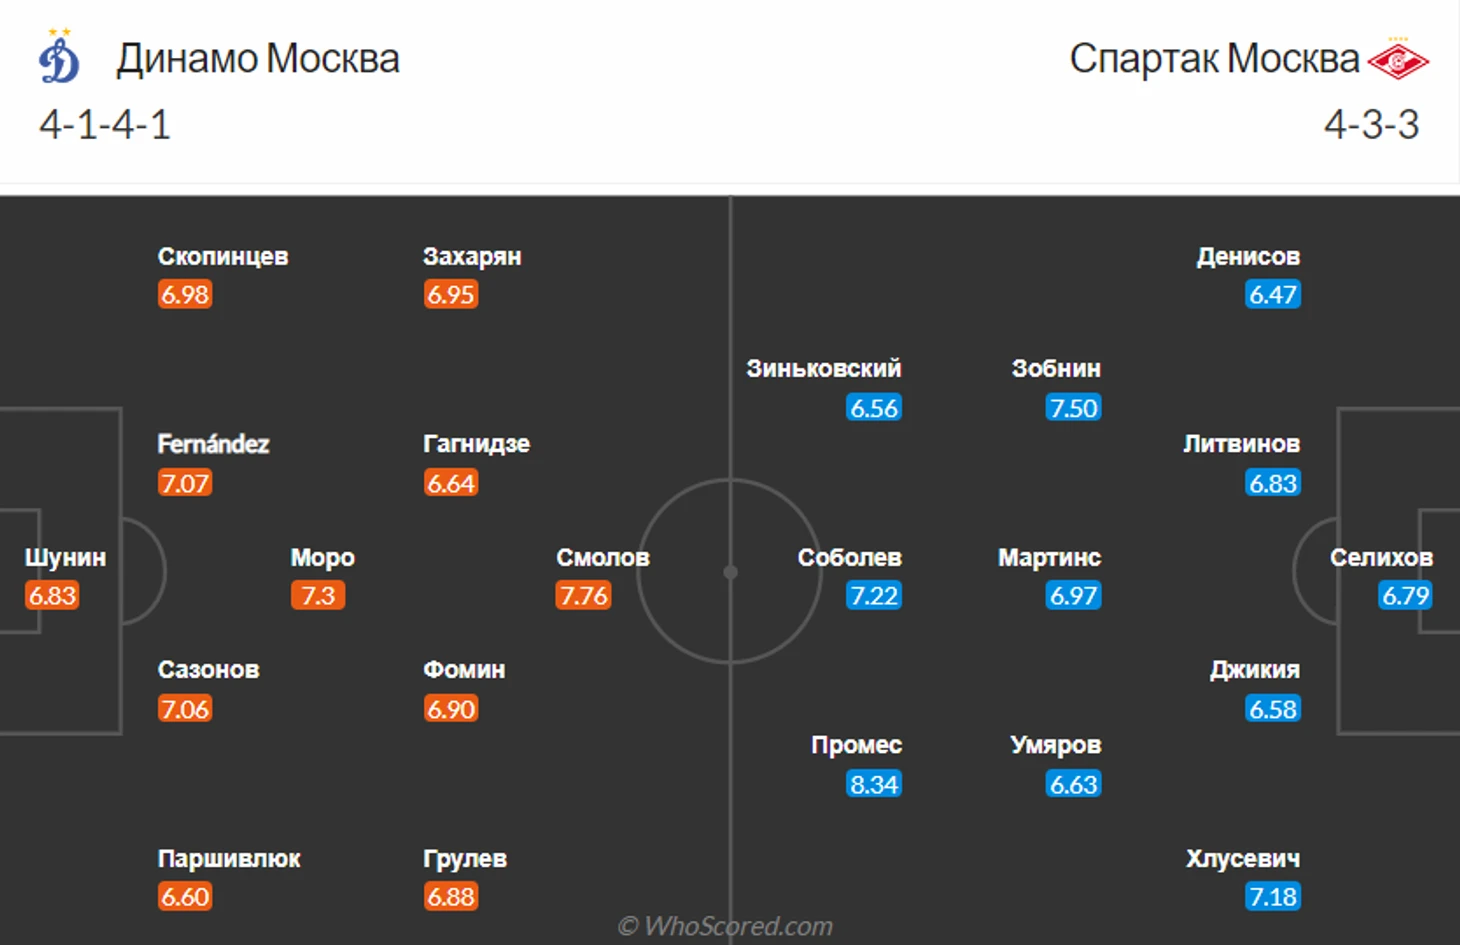Click the 4-3-3 formation label
1460x945 pixels.
click(1372, 125)
